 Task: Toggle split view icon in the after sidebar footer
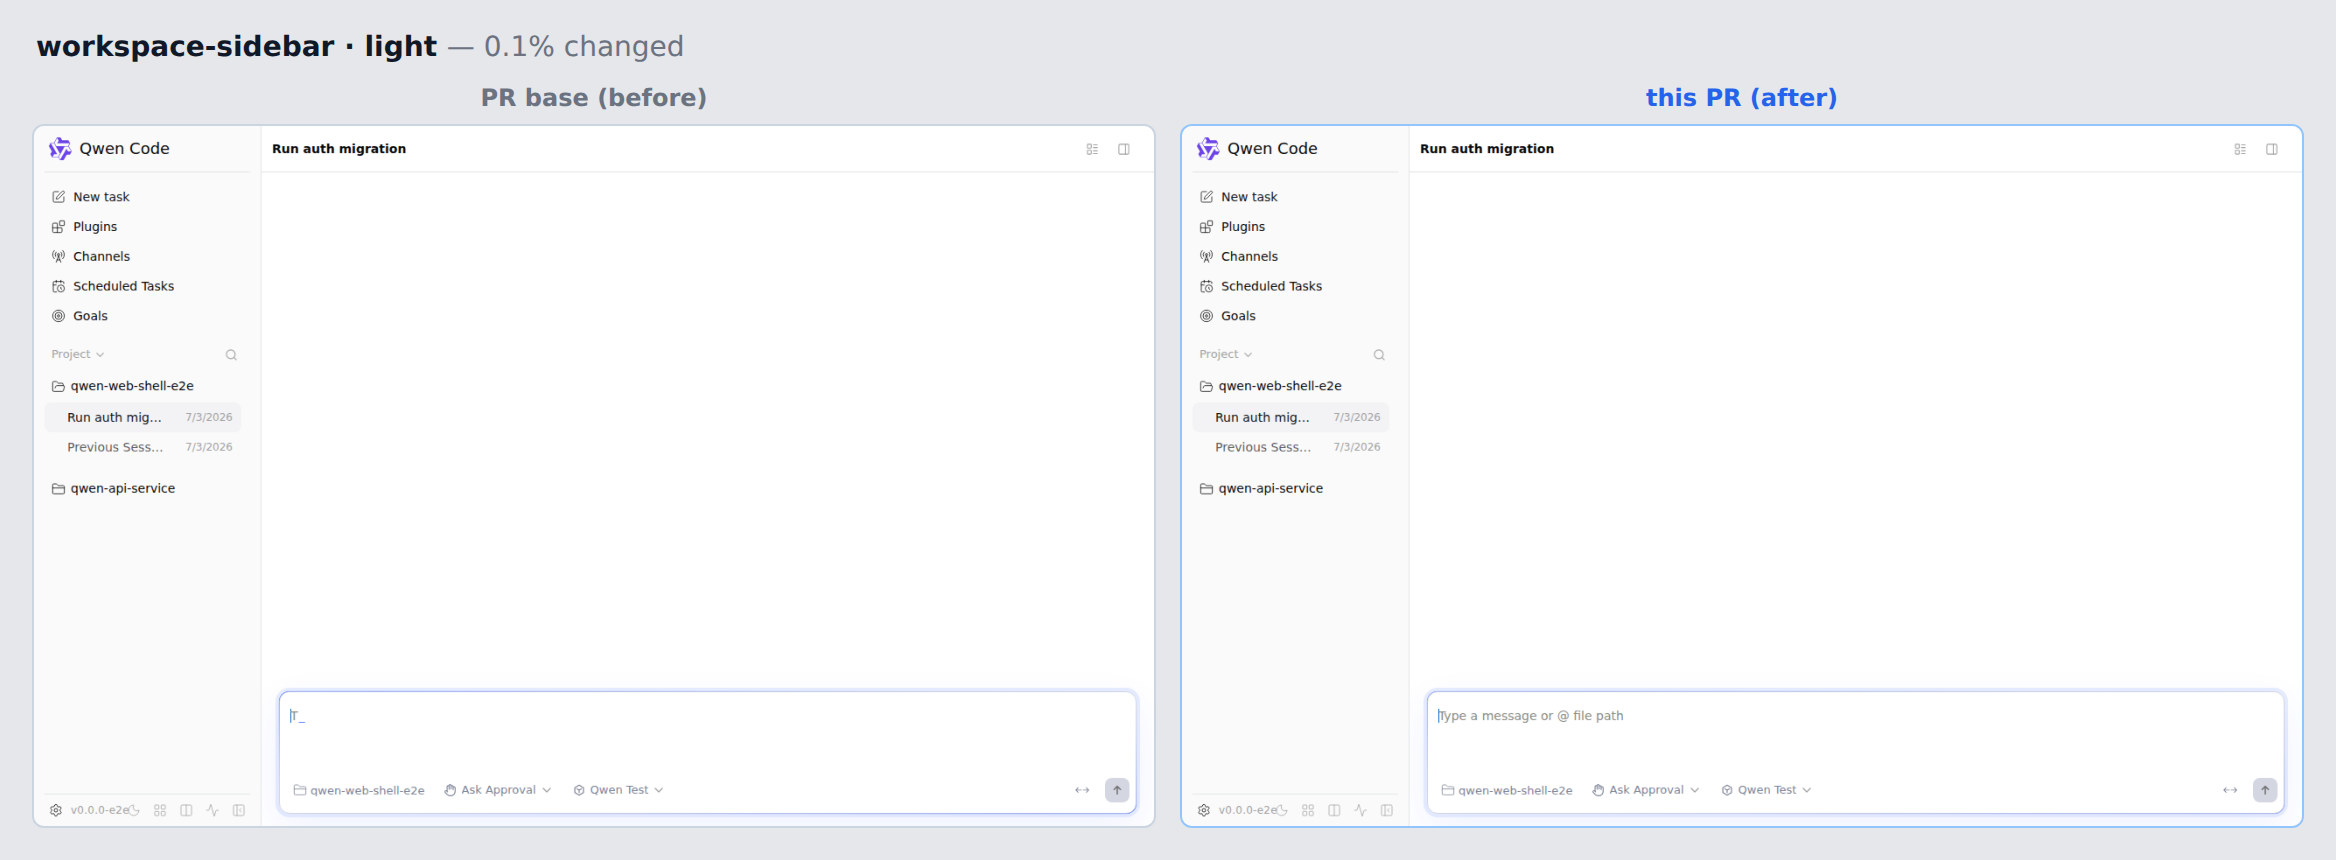tap(1334, 810)
